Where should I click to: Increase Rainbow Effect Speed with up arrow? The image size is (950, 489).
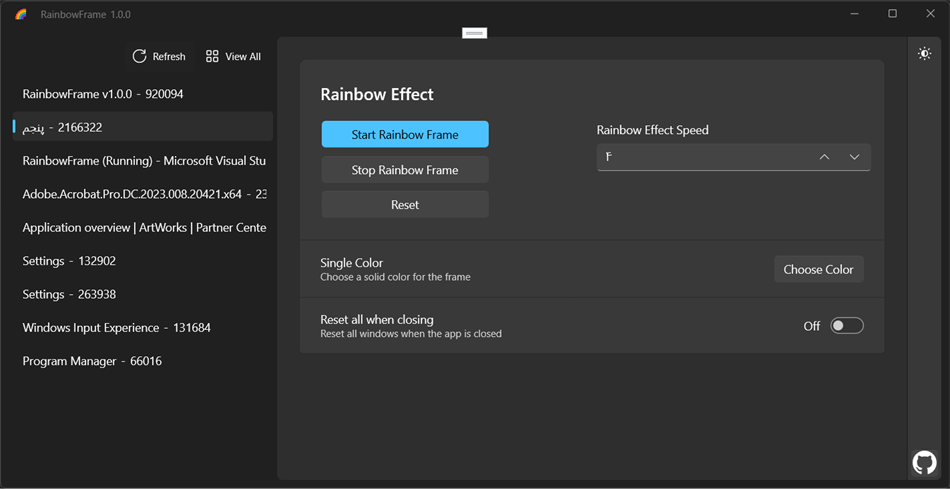pos(824,157)
